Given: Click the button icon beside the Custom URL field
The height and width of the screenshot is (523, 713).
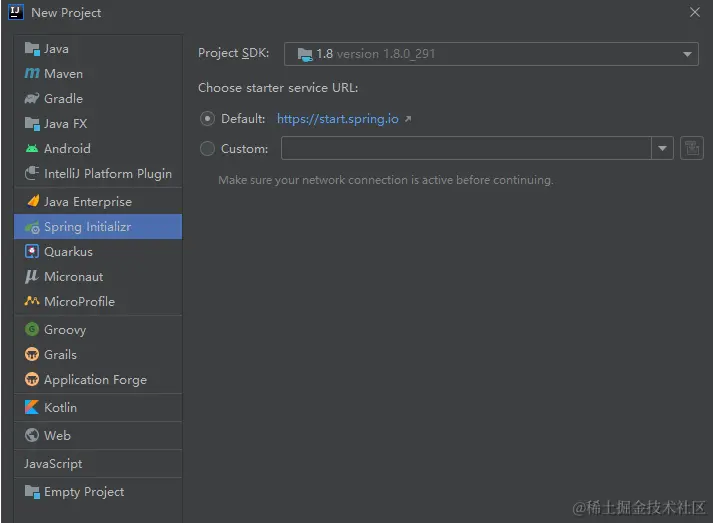Looking at the screenshot, I should [x=692, y=148].
